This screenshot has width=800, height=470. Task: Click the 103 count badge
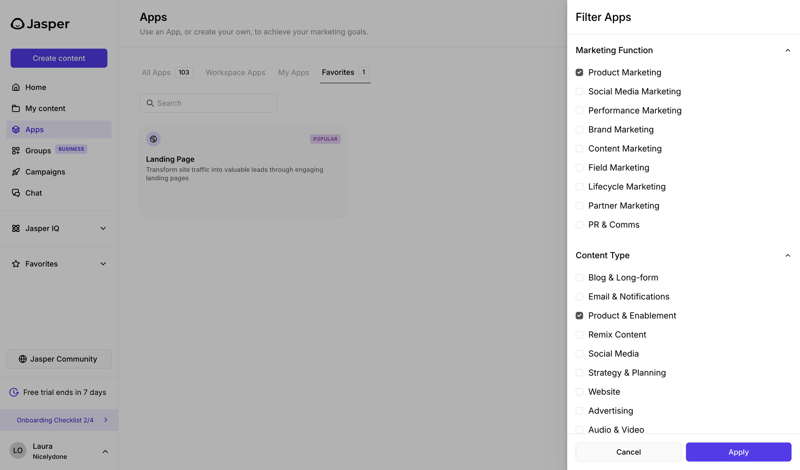point(184,72)
